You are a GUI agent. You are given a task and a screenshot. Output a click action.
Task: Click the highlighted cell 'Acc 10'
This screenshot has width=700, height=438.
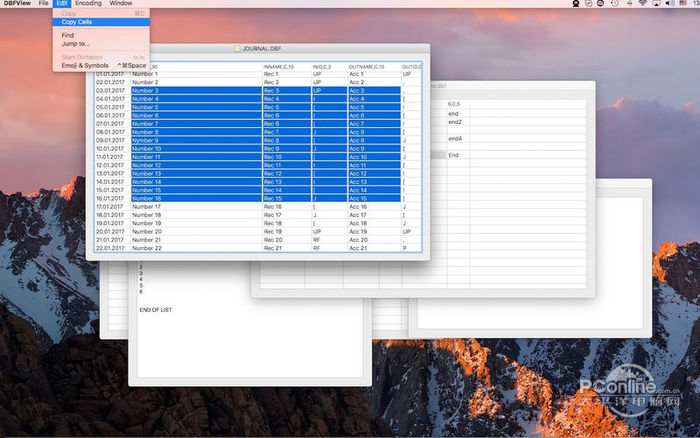pos(374,157)
